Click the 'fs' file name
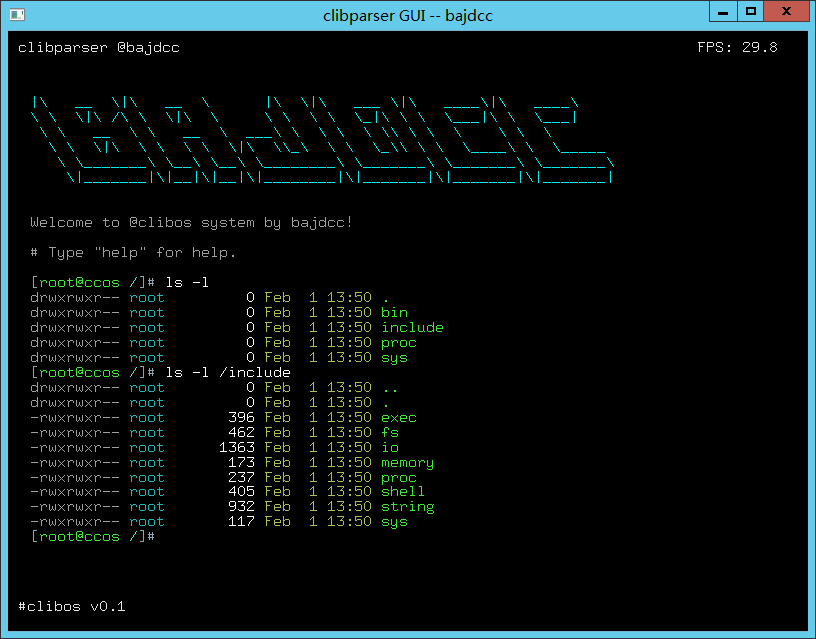Image resolution: width=816 pixels, height=639 pixels. coord(390,432)
